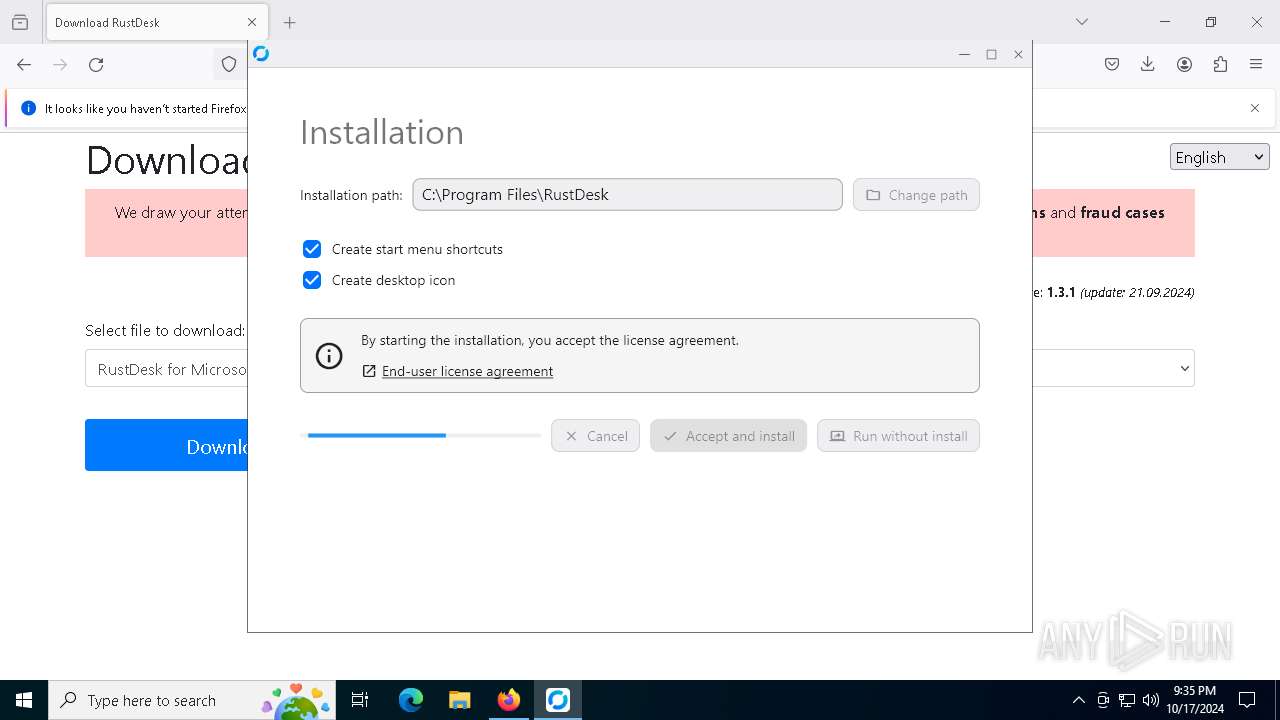
Task: Toggle Create desktop icon checkbox
Action: tap(312, 280)
